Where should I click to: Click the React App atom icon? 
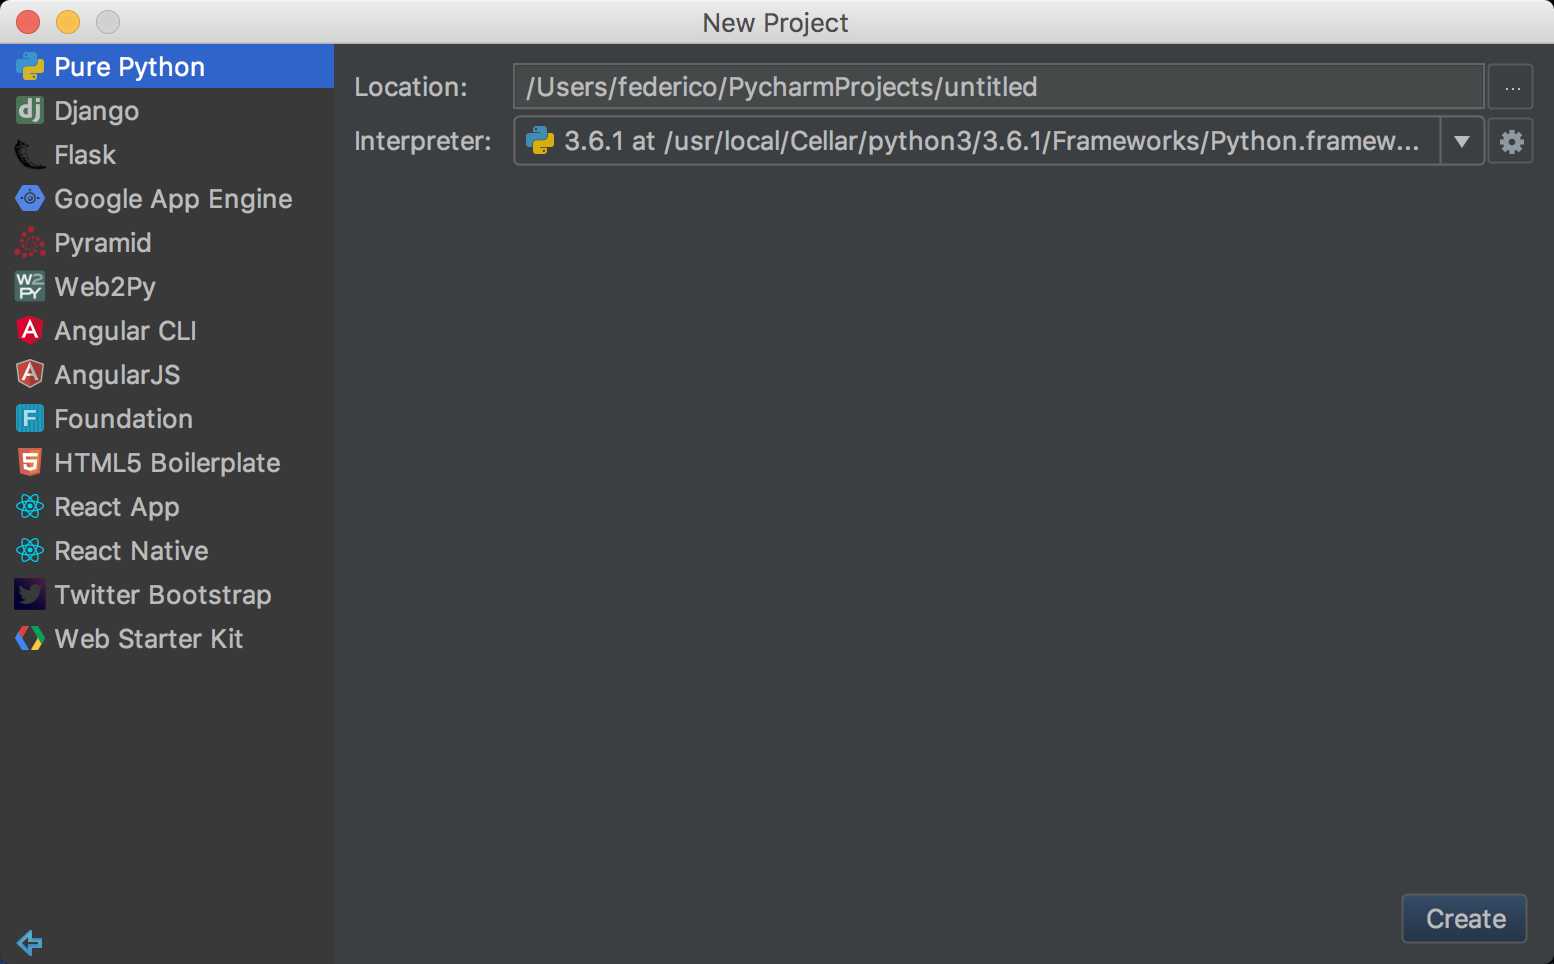pos(30,506)
